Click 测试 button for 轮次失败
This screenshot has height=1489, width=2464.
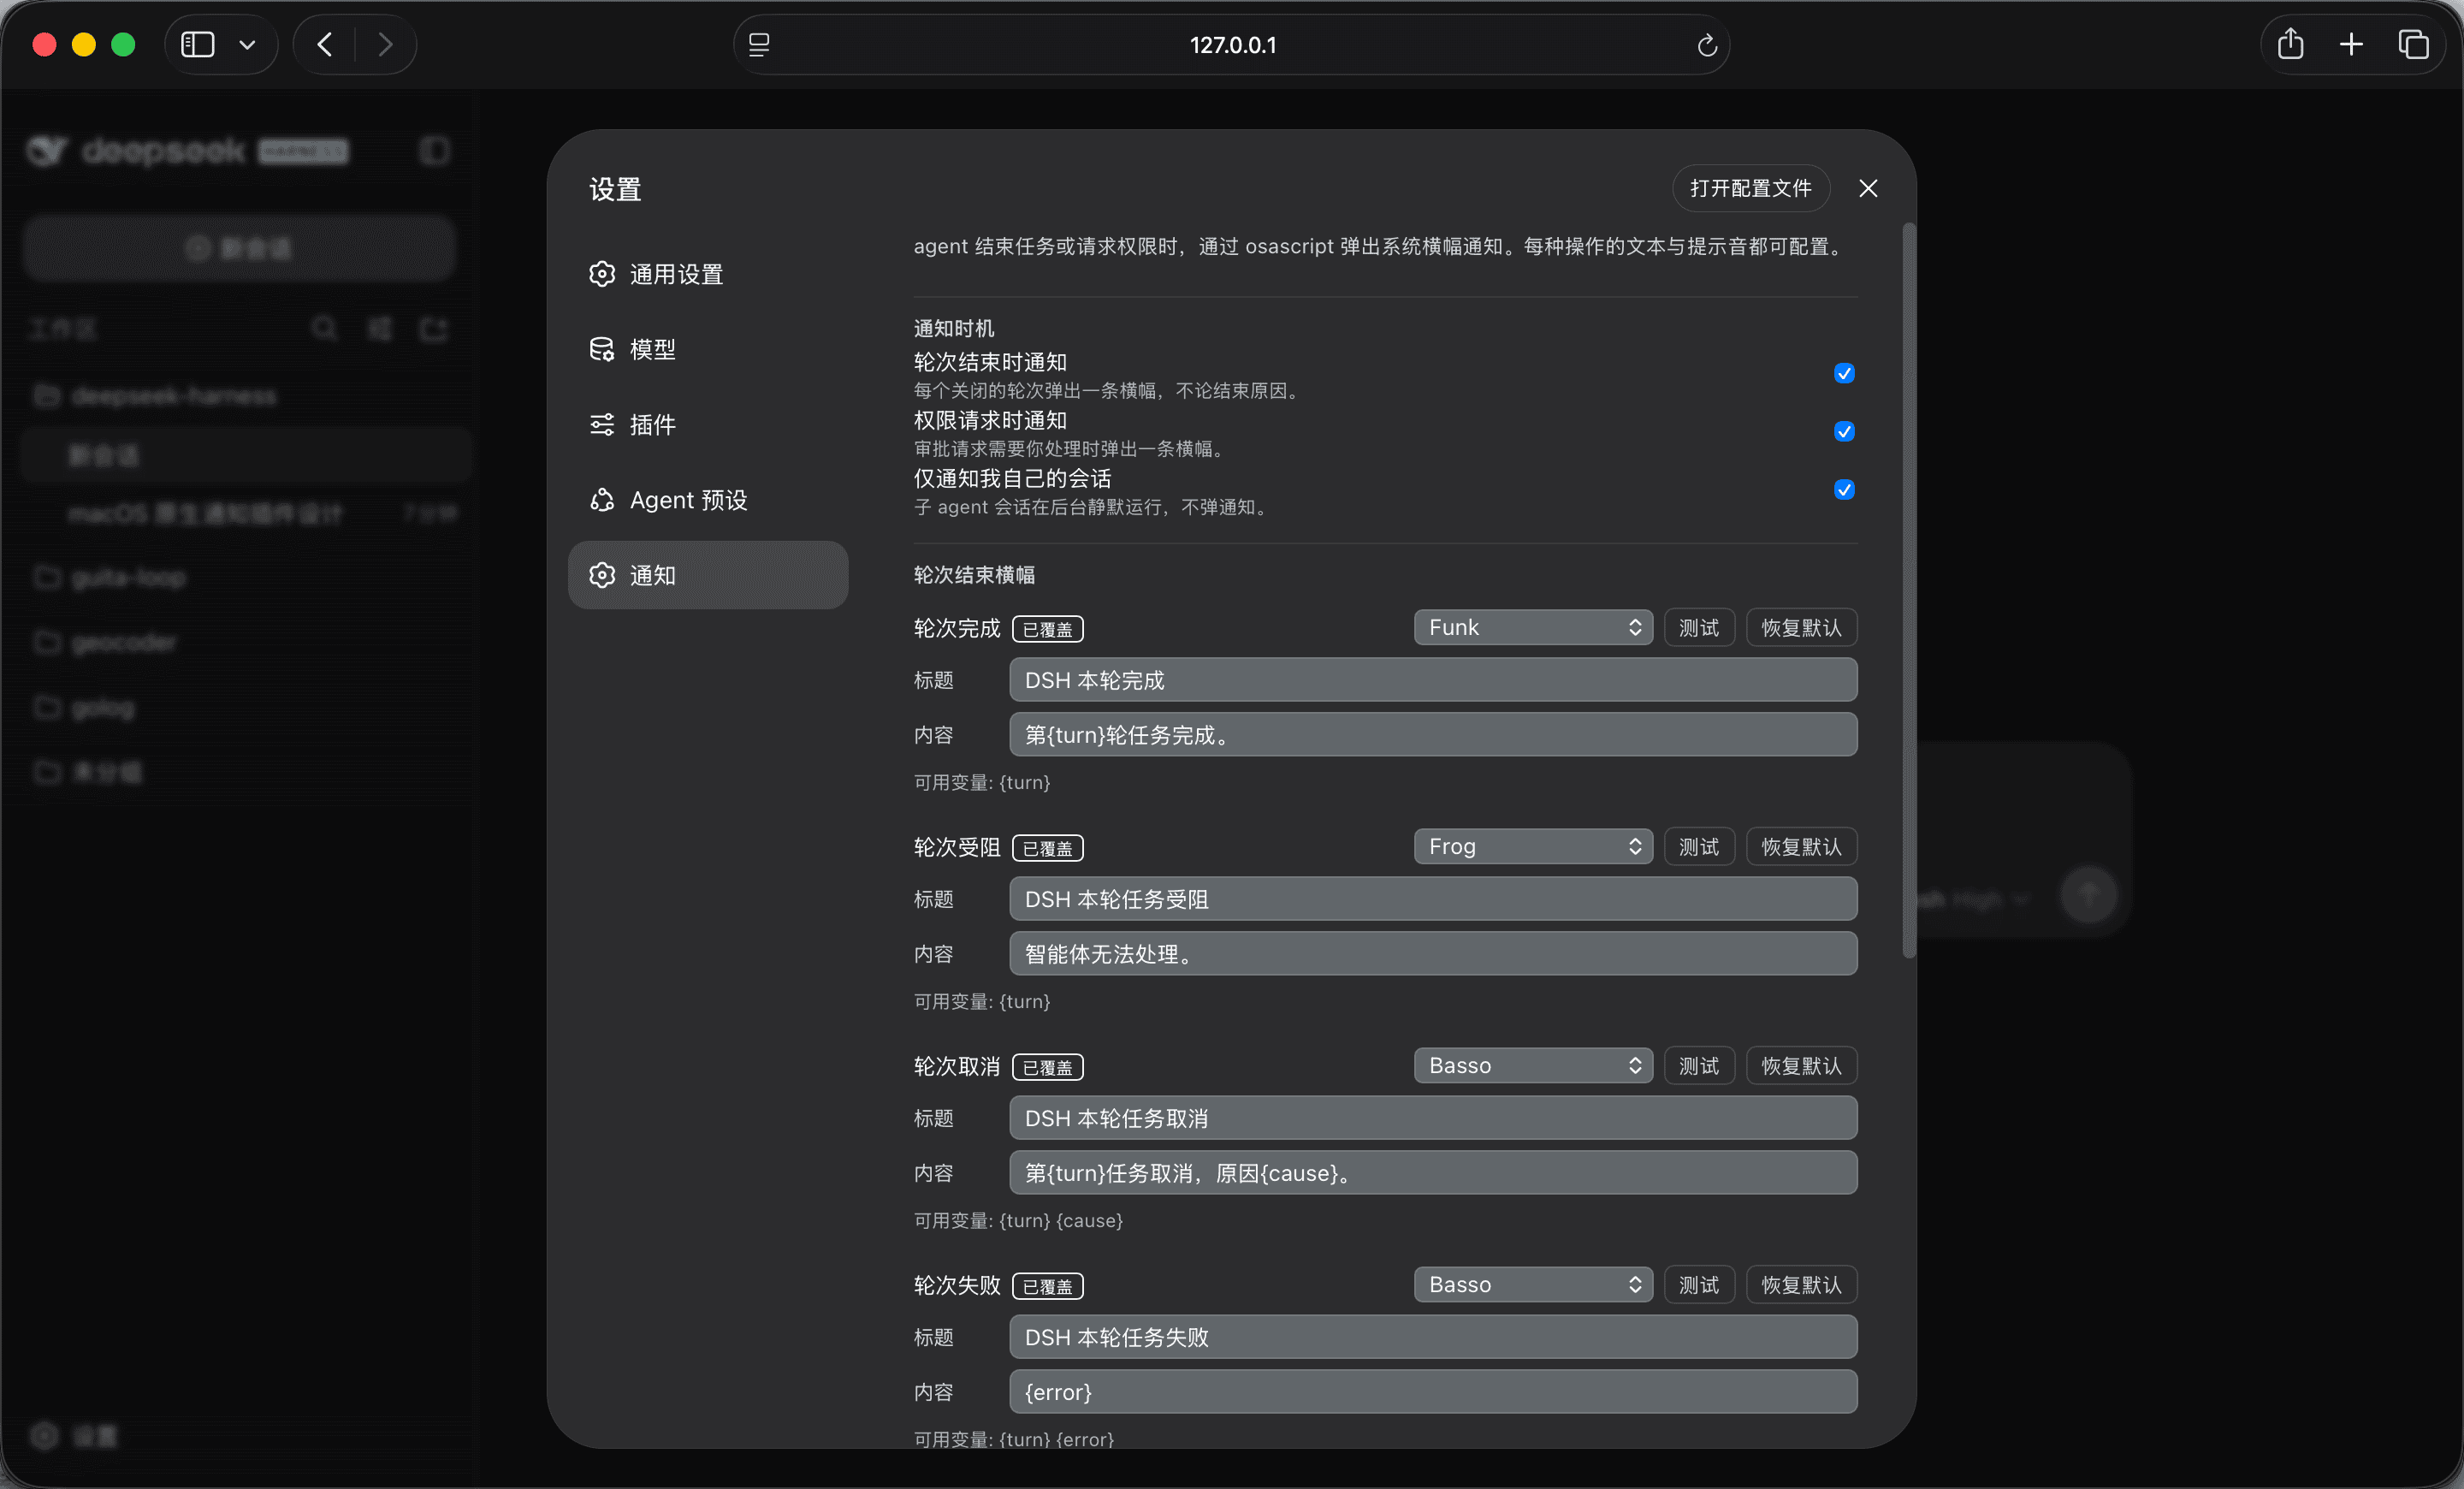(x=1699, y=1284)
